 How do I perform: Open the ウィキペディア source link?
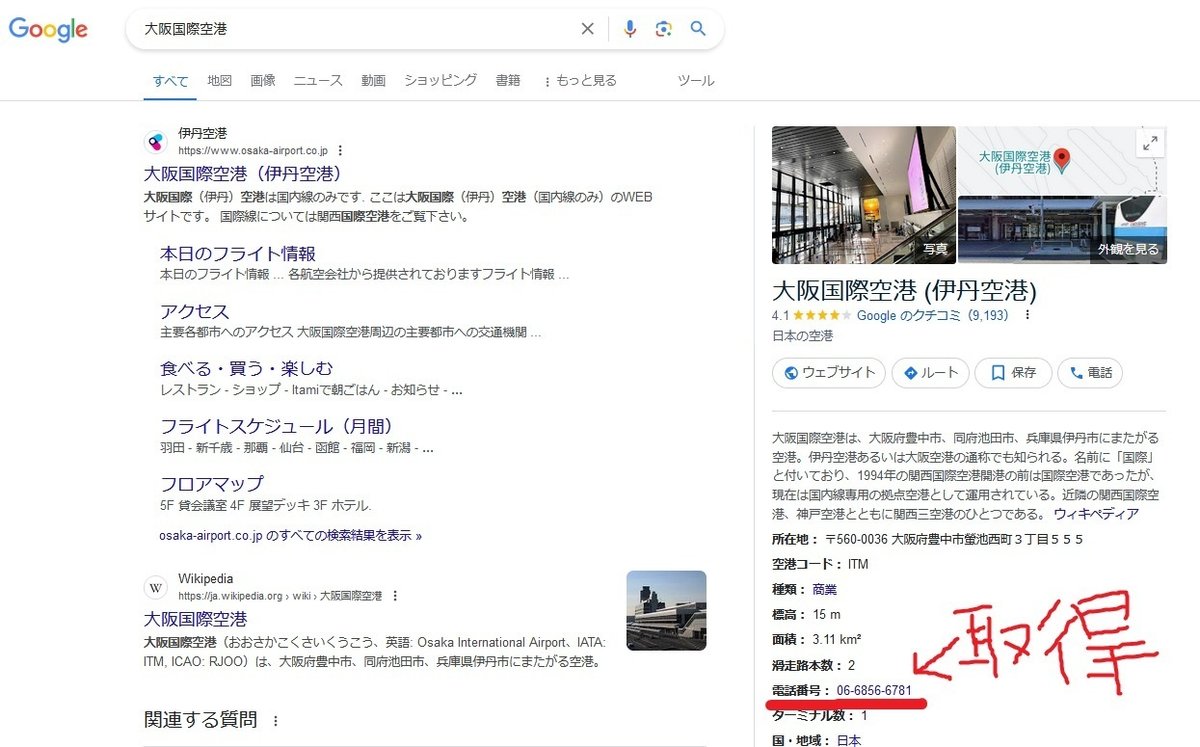[1096, 514]
